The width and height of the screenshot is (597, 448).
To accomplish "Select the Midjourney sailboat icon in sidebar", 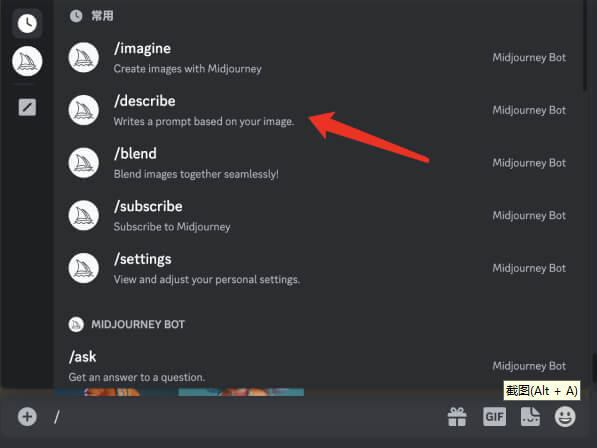I will 27,61.
